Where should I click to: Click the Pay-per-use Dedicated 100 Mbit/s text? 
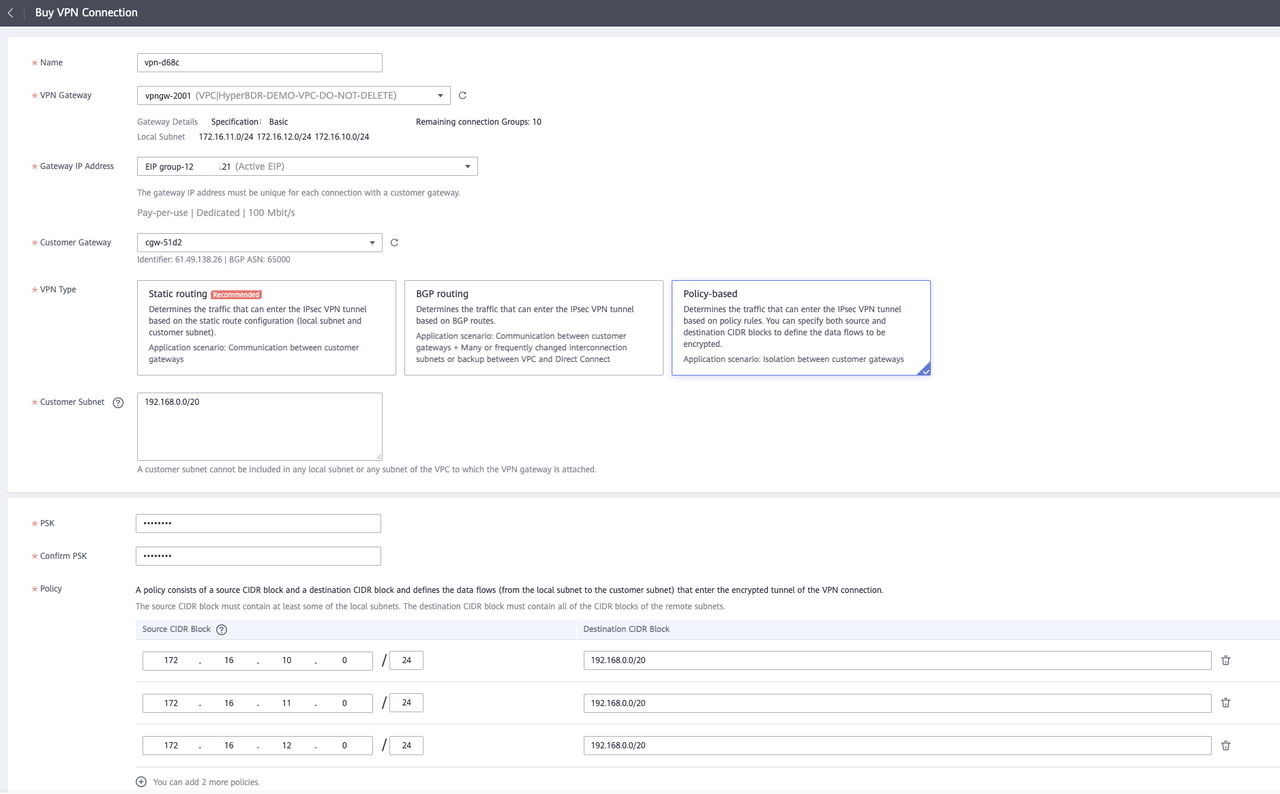click(216, 213)
